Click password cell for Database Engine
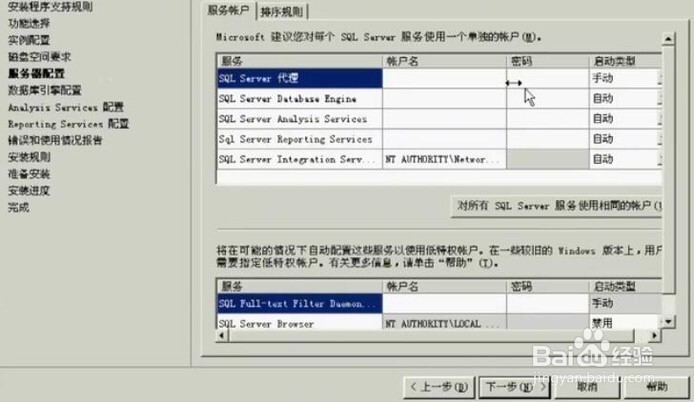This screenshot has width=694, height=402. pyautogui.click(x=547, y=99)
